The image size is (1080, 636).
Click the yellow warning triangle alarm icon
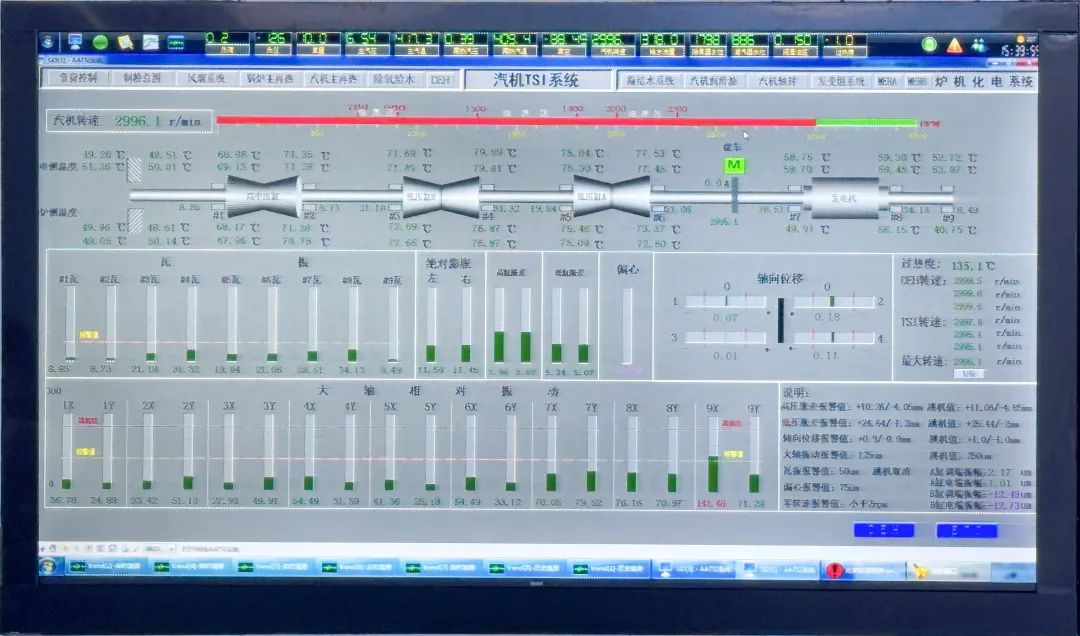click(x=954, y=45)
